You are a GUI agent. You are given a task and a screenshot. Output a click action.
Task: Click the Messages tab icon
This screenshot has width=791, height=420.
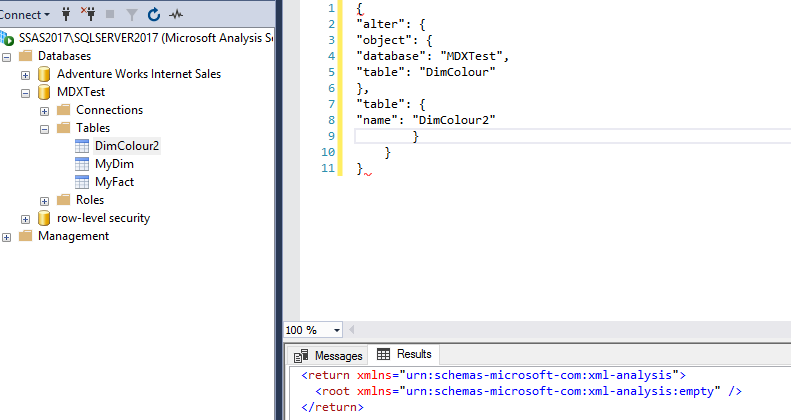pos(301,356)
